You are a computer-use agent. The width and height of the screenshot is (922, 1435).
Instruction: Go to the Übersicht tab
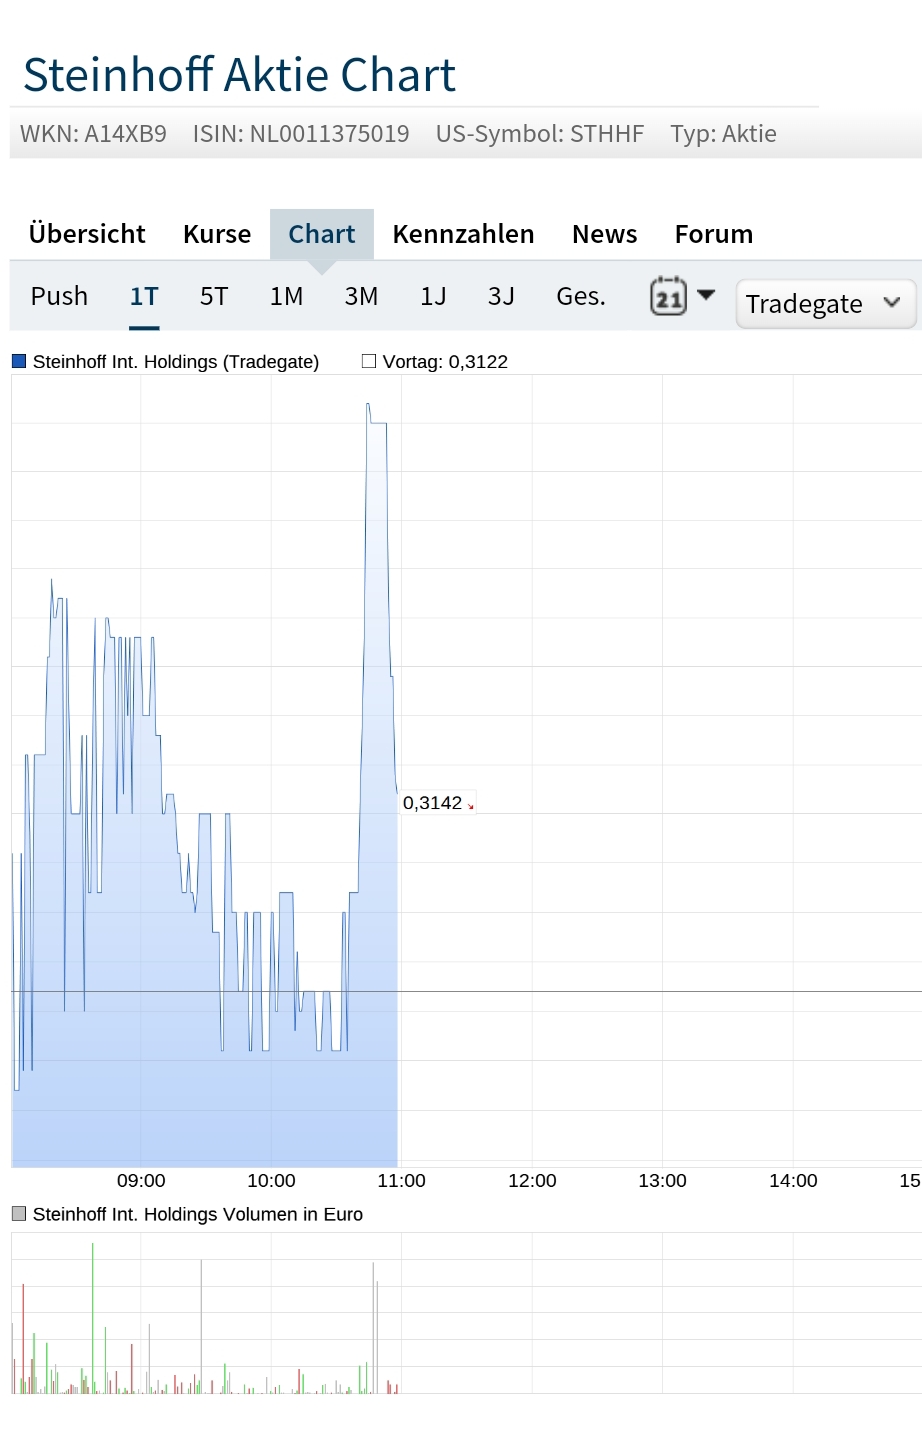86,234
